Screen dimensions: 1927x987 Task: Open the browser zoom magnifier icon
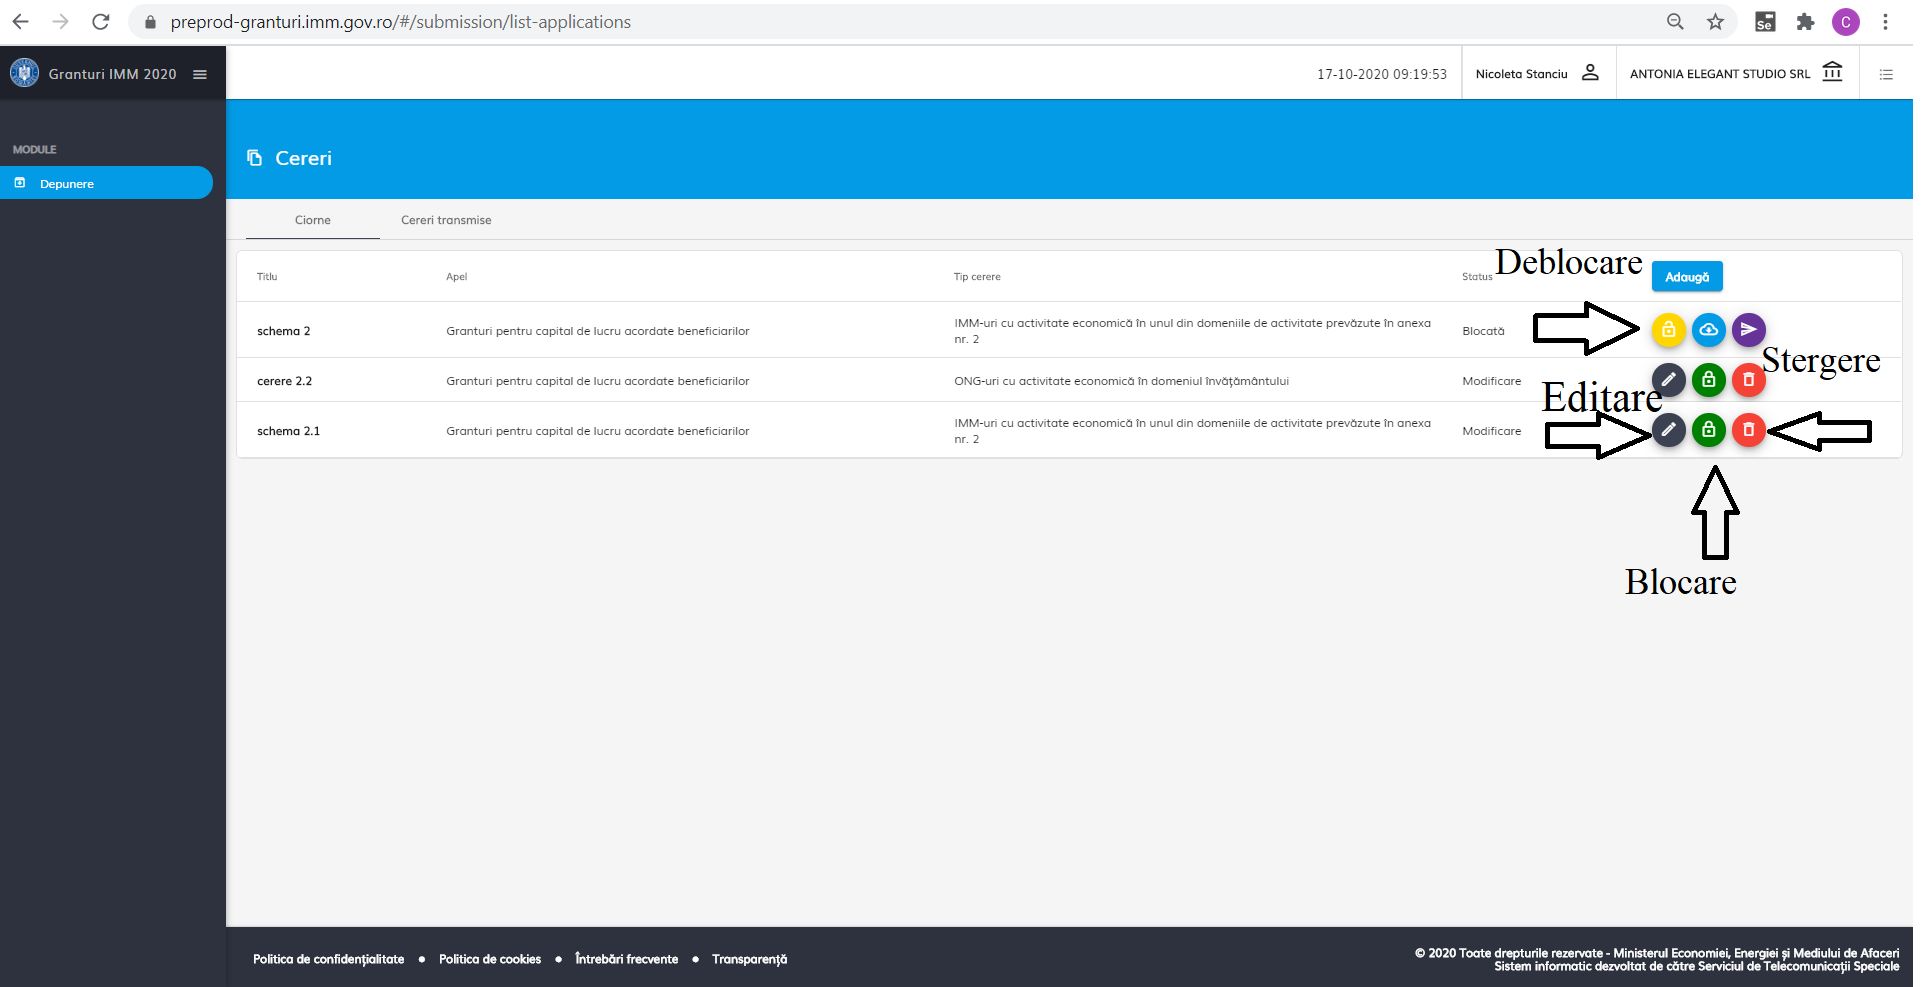[x=1675, y=22]
